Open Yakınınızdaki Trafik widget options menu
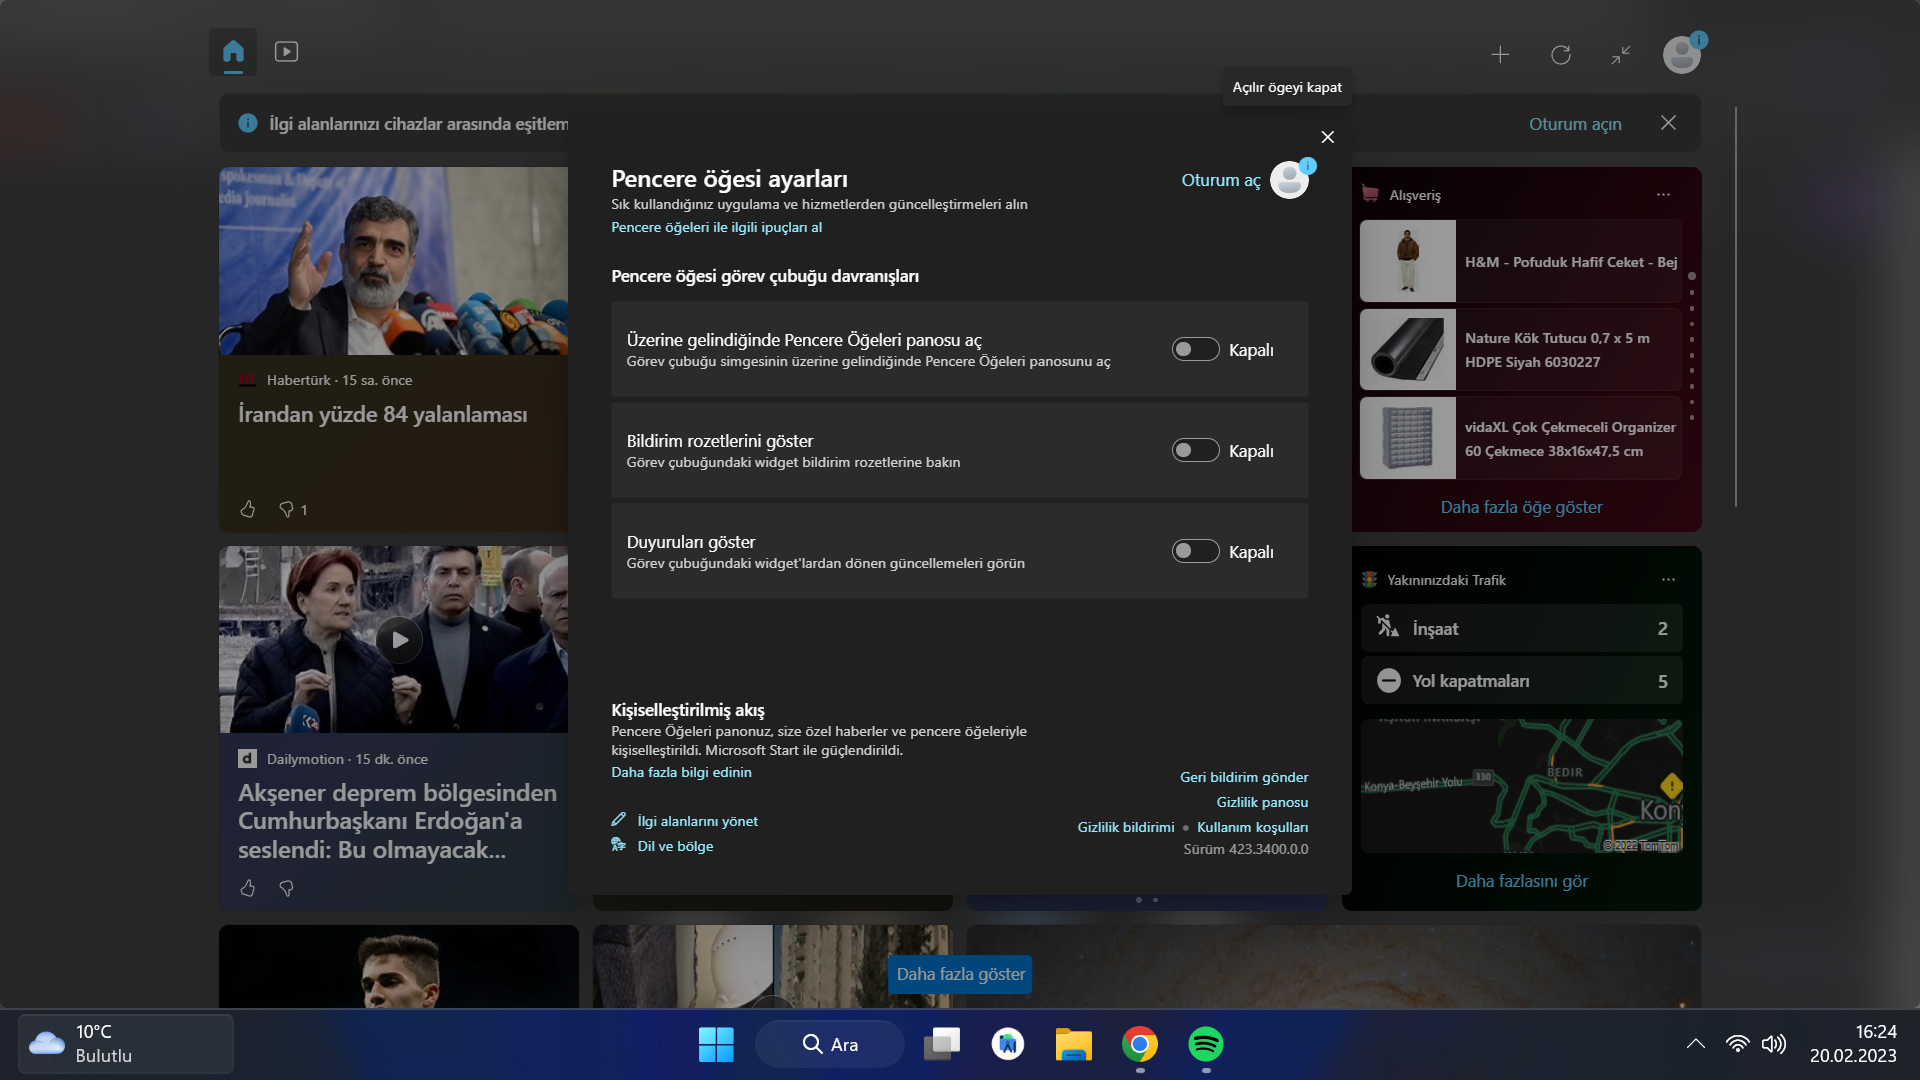Screen dimensions: 1920x1080 1668,580
